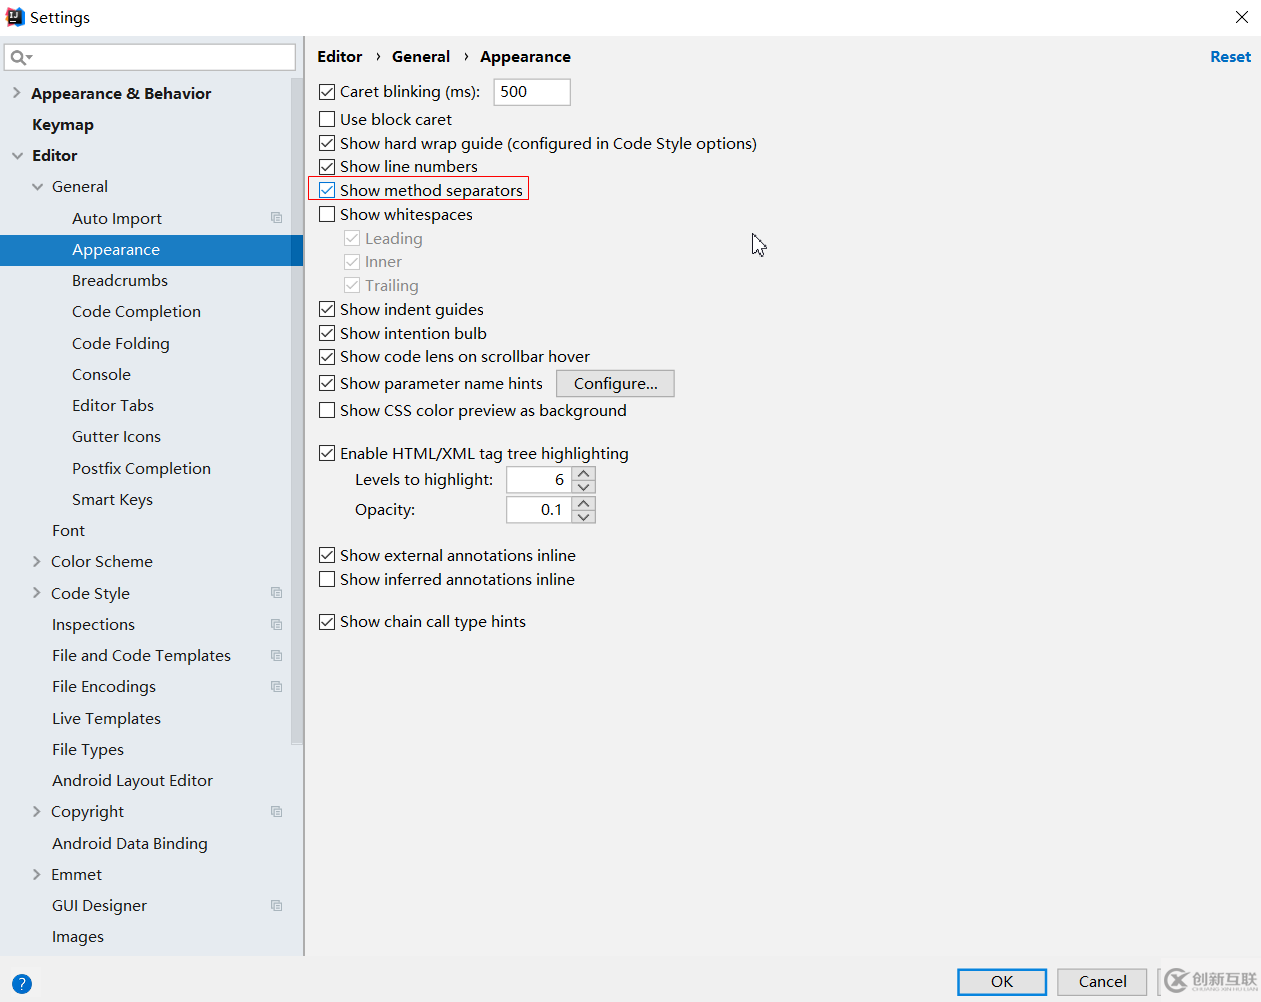Click the help question mark icon

(22, 983)
